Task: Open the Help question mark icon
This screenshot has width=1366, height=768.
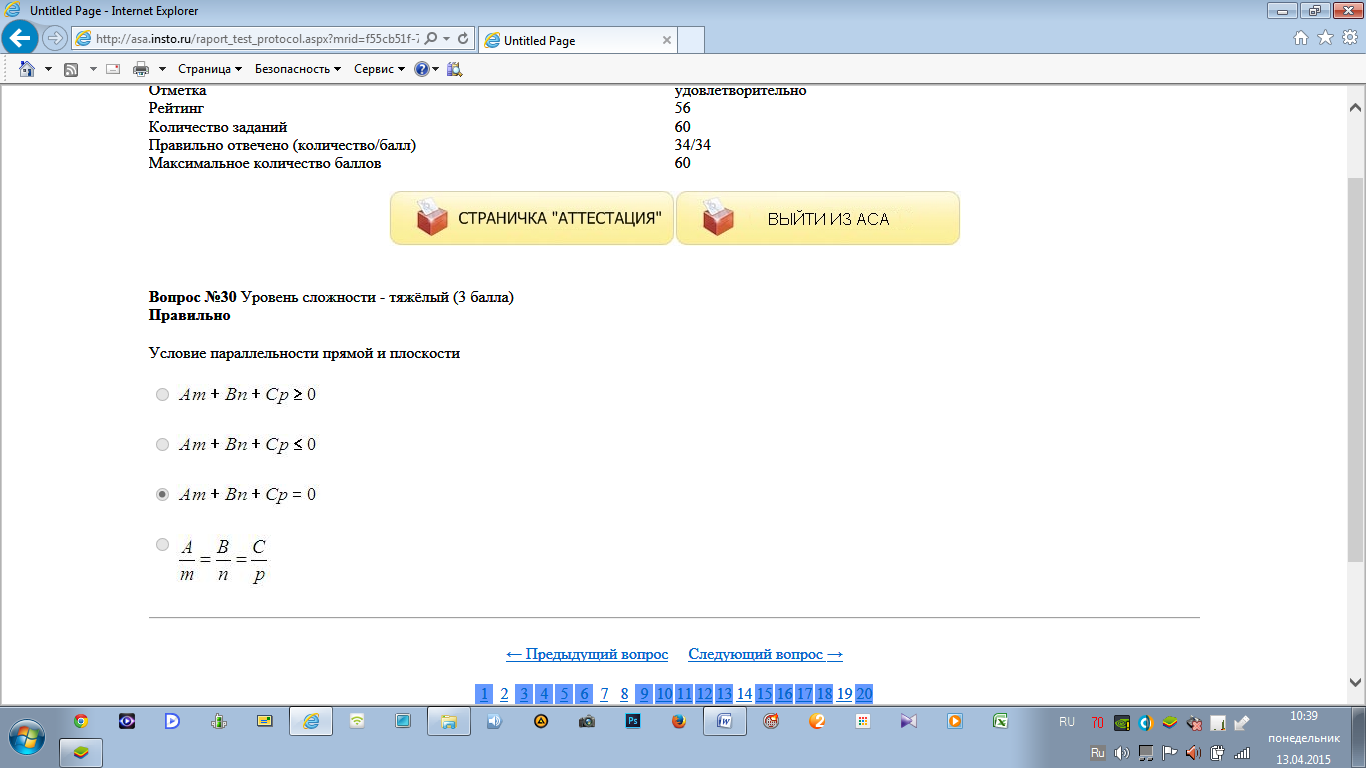Action: (421, 69)
